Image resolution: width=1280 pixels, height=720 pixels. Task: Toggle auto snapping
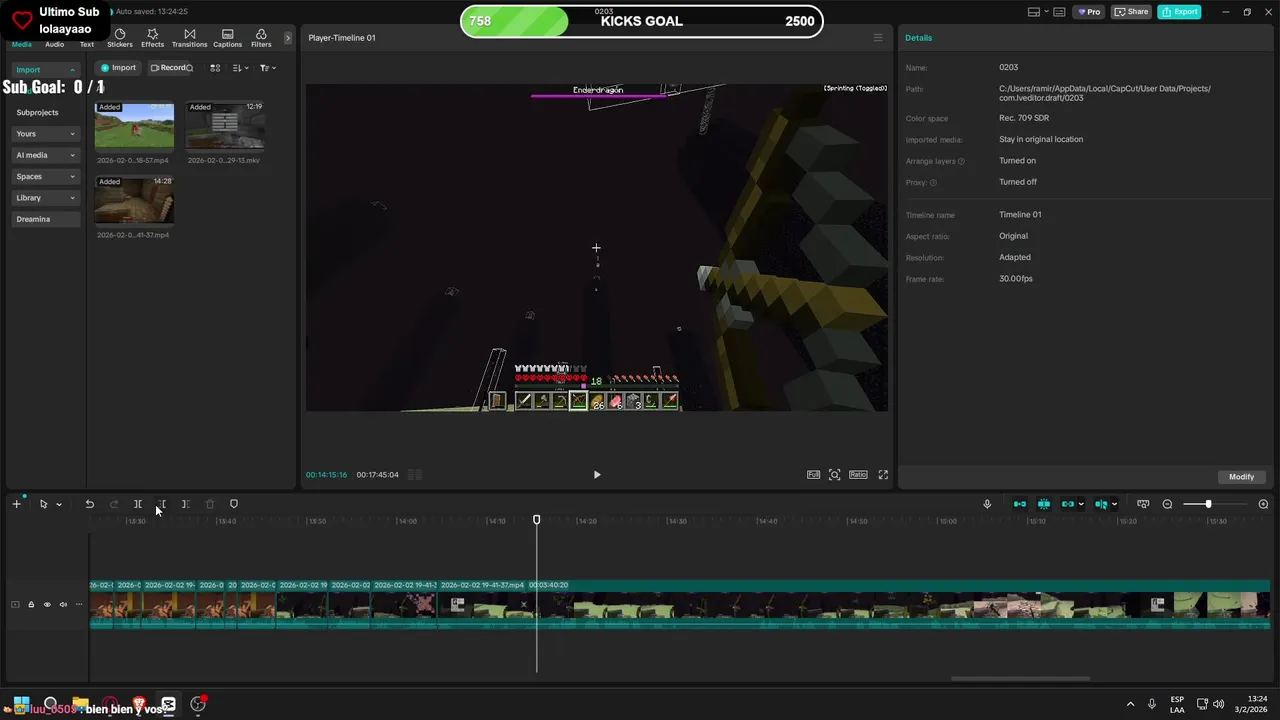point(1044,504)
